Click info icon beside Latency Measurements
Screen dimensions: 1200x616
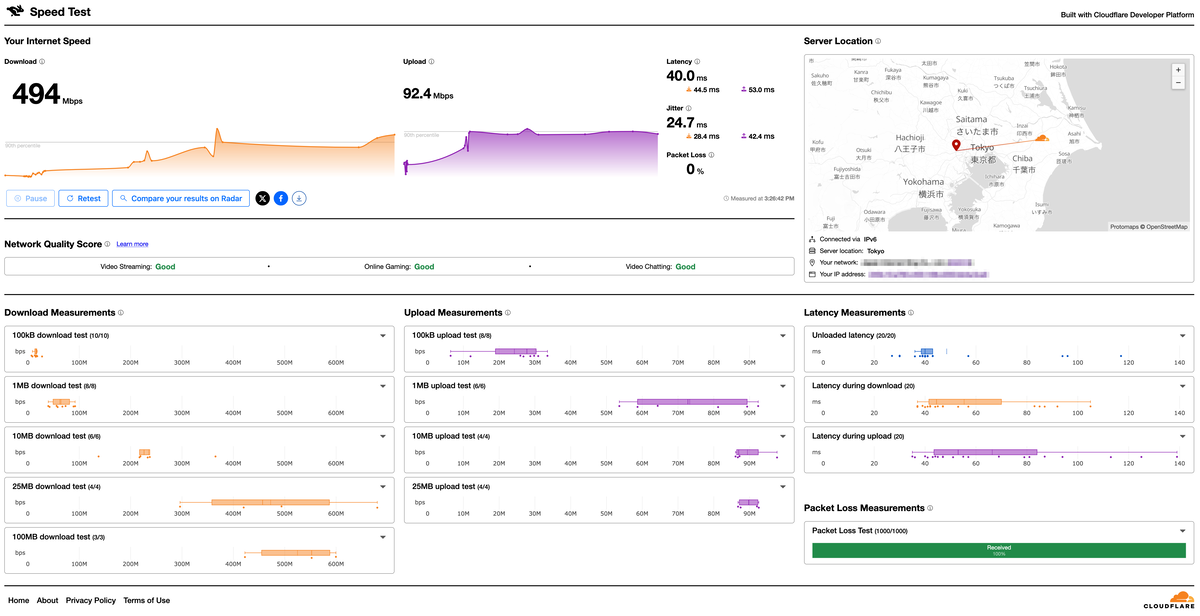tap(910, 313)
